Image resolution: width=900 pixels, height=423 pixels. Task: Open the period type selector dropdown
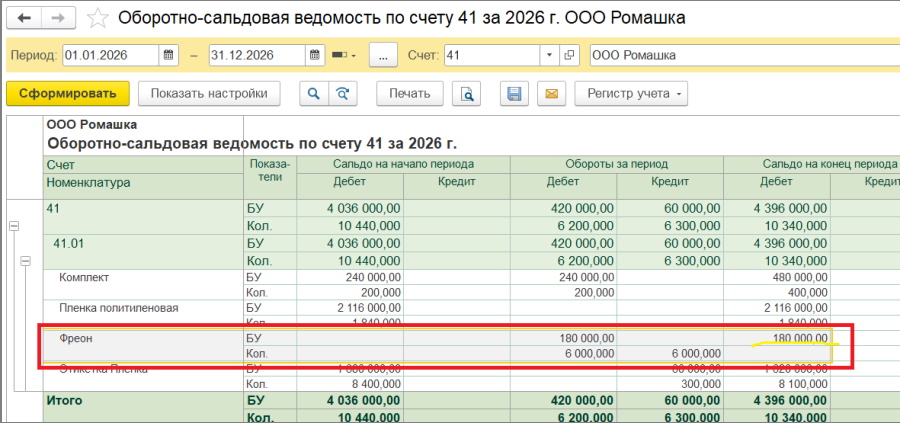345,55
